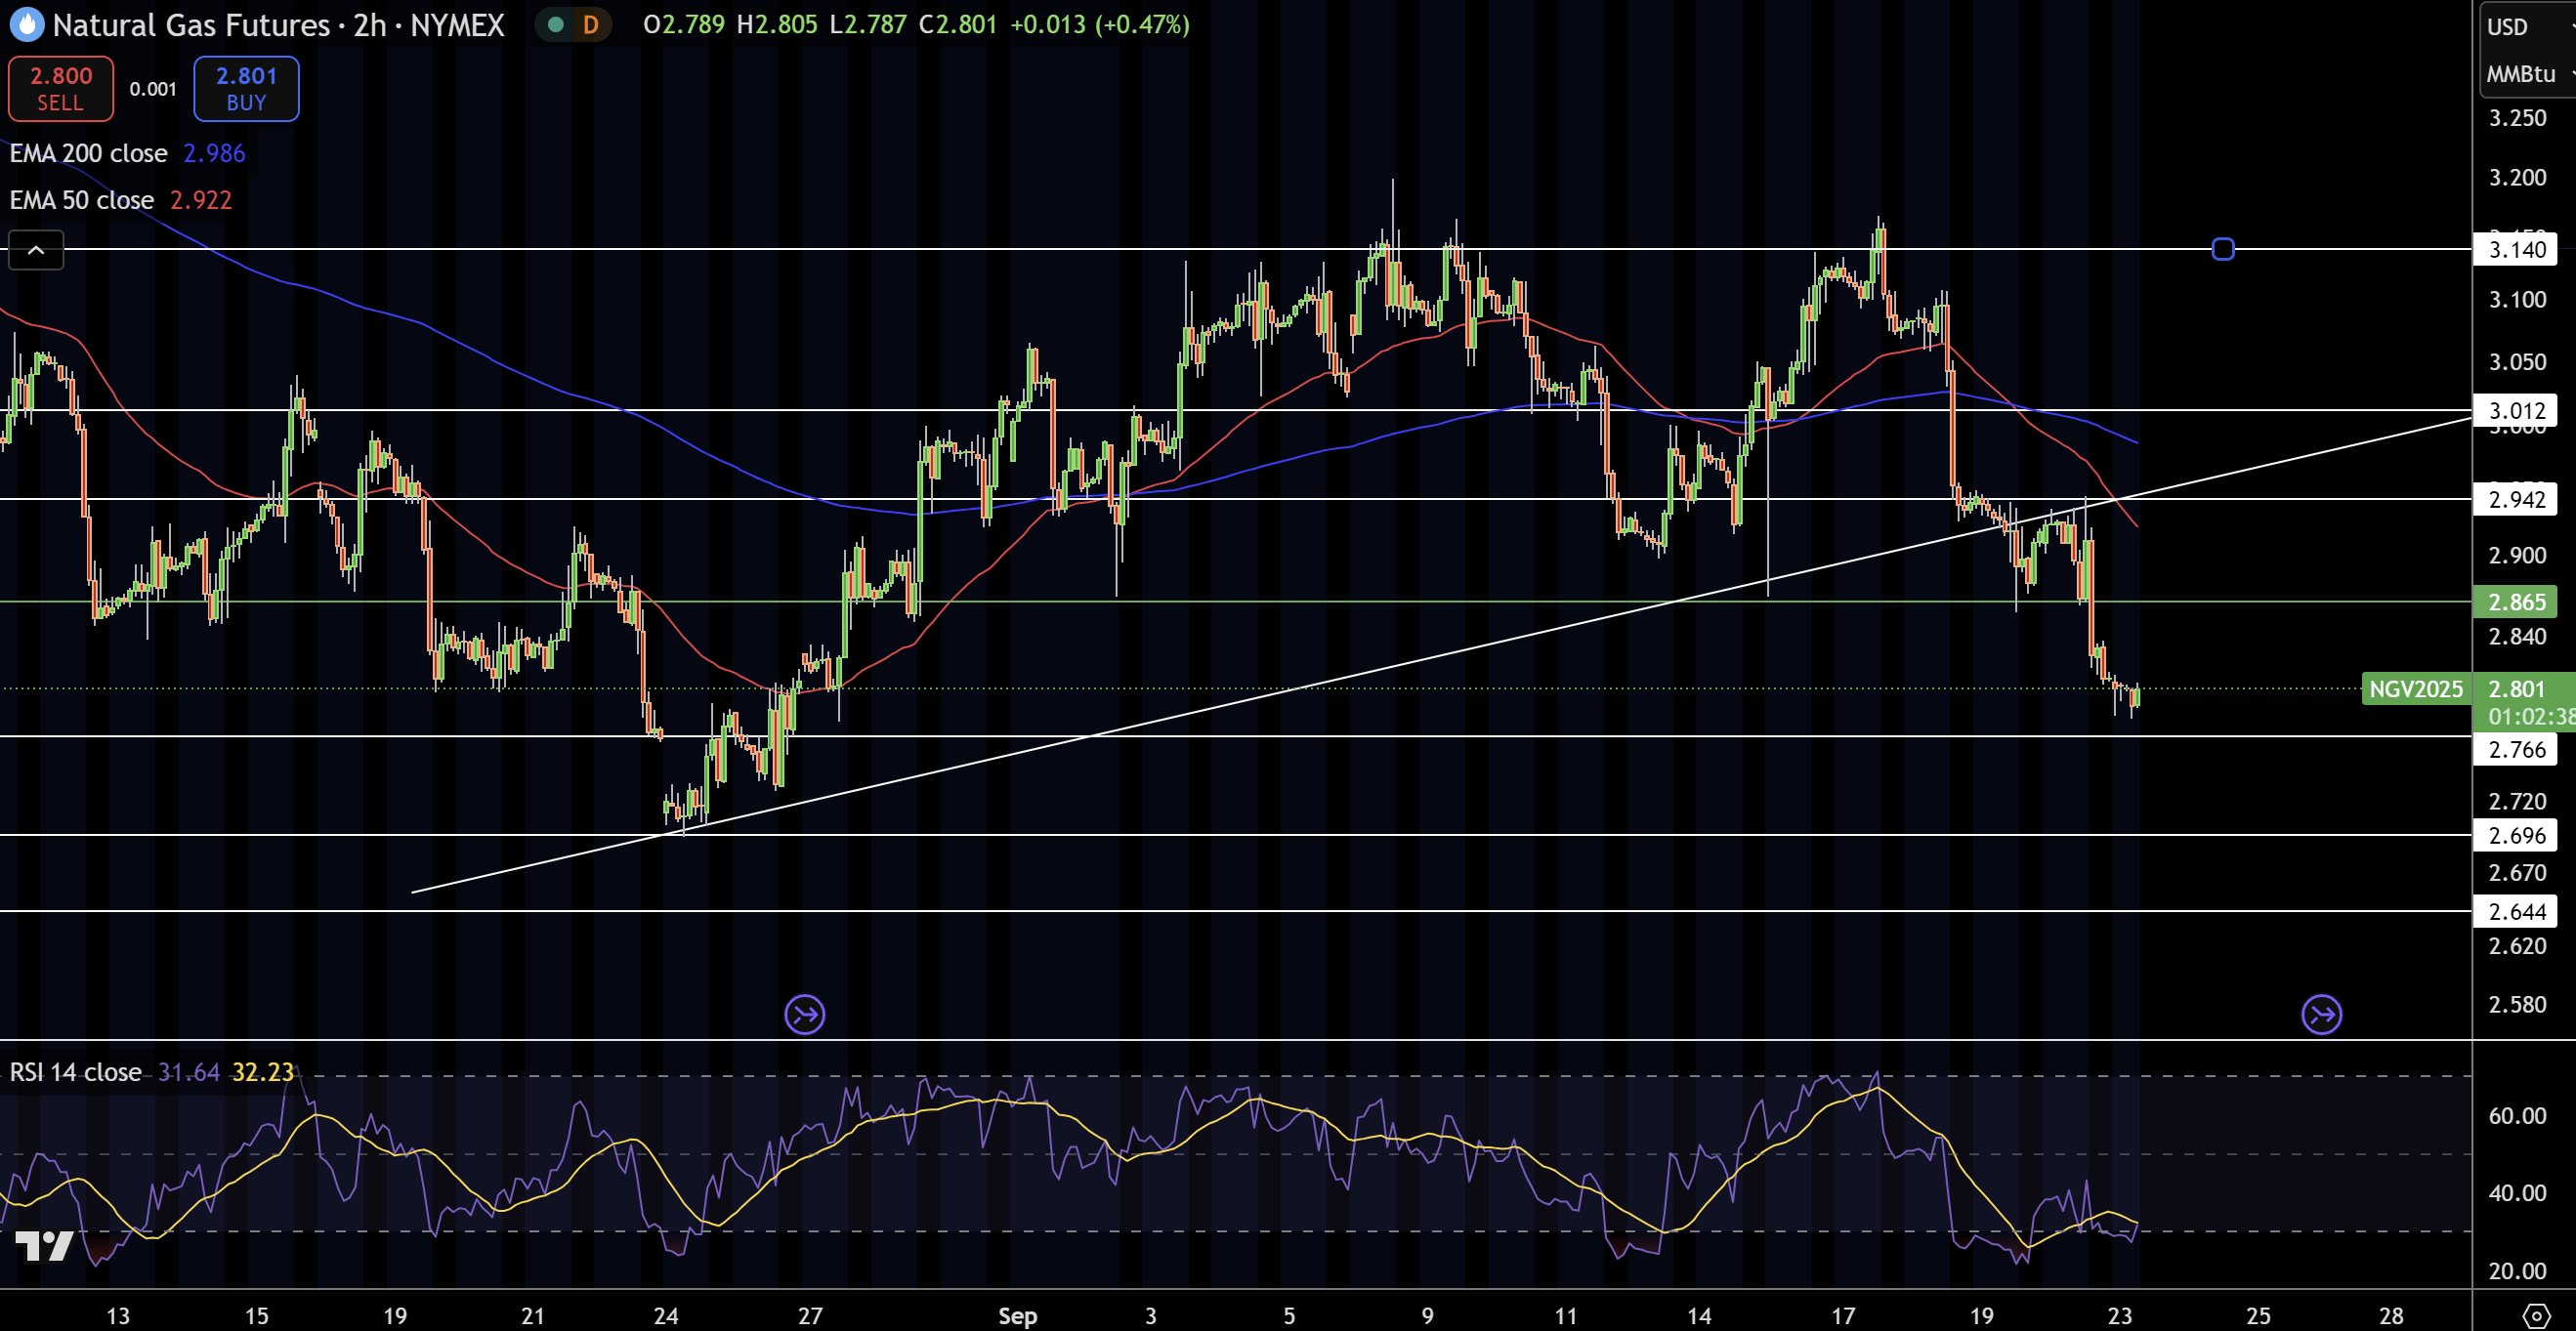Click the blue droplet symbol logo icon
The width and height of the screenshot is (2576, 1331).
click(26, 24)
